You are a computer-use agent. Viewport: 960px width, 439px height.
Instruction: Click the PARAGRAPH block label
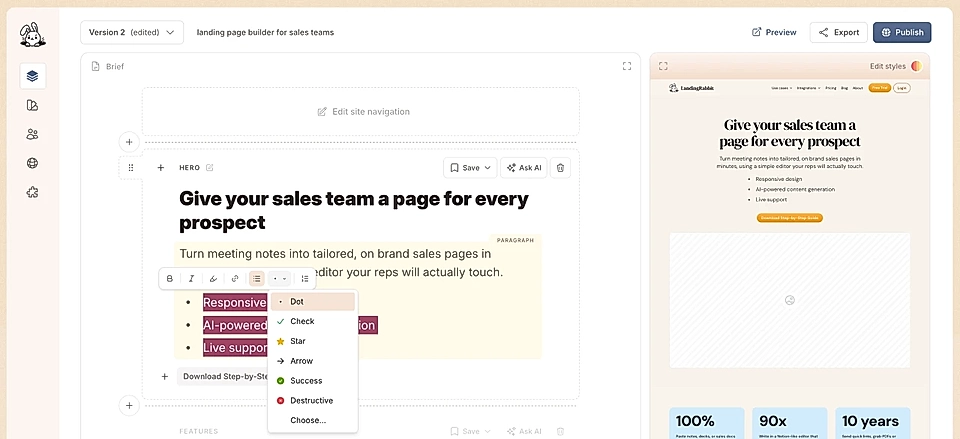(515, 241)
